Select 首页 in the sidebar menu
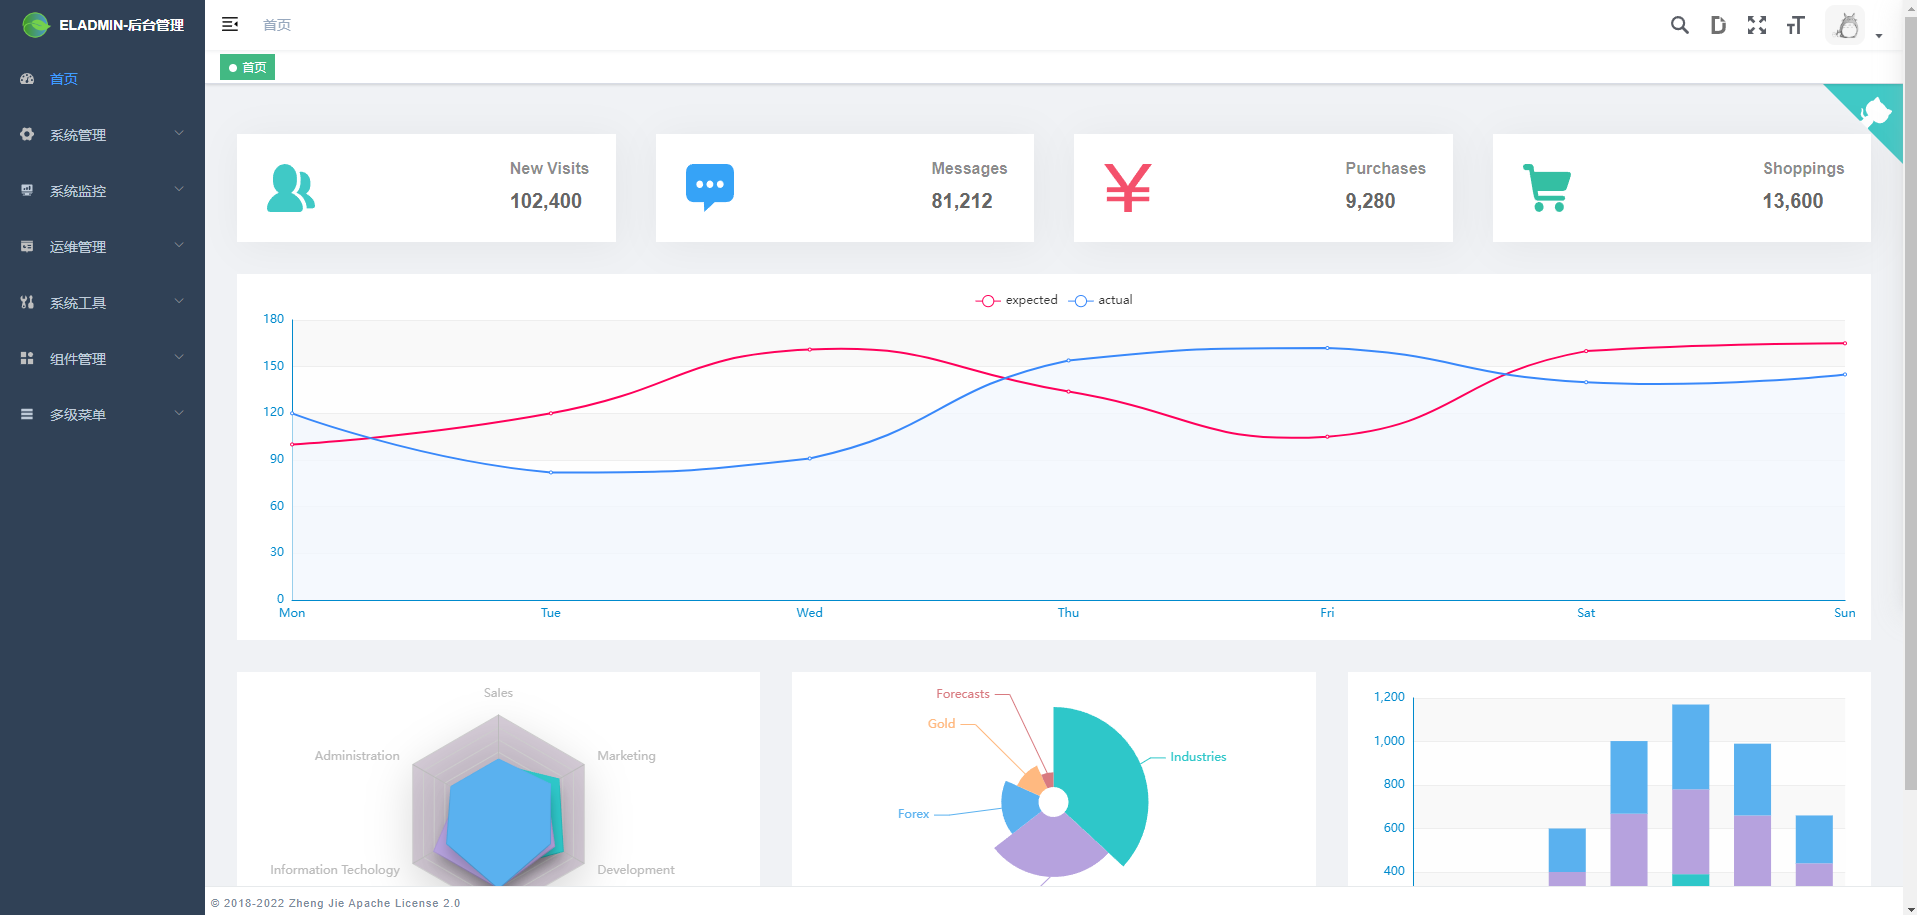This screenshot has height=915, width=1917. tap(62, 78)
